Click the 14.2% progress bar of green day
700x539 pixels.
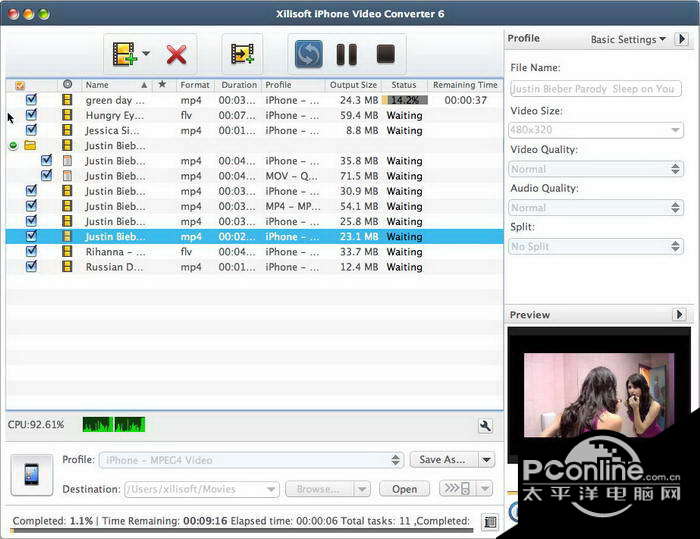click(x=405, y=100)
